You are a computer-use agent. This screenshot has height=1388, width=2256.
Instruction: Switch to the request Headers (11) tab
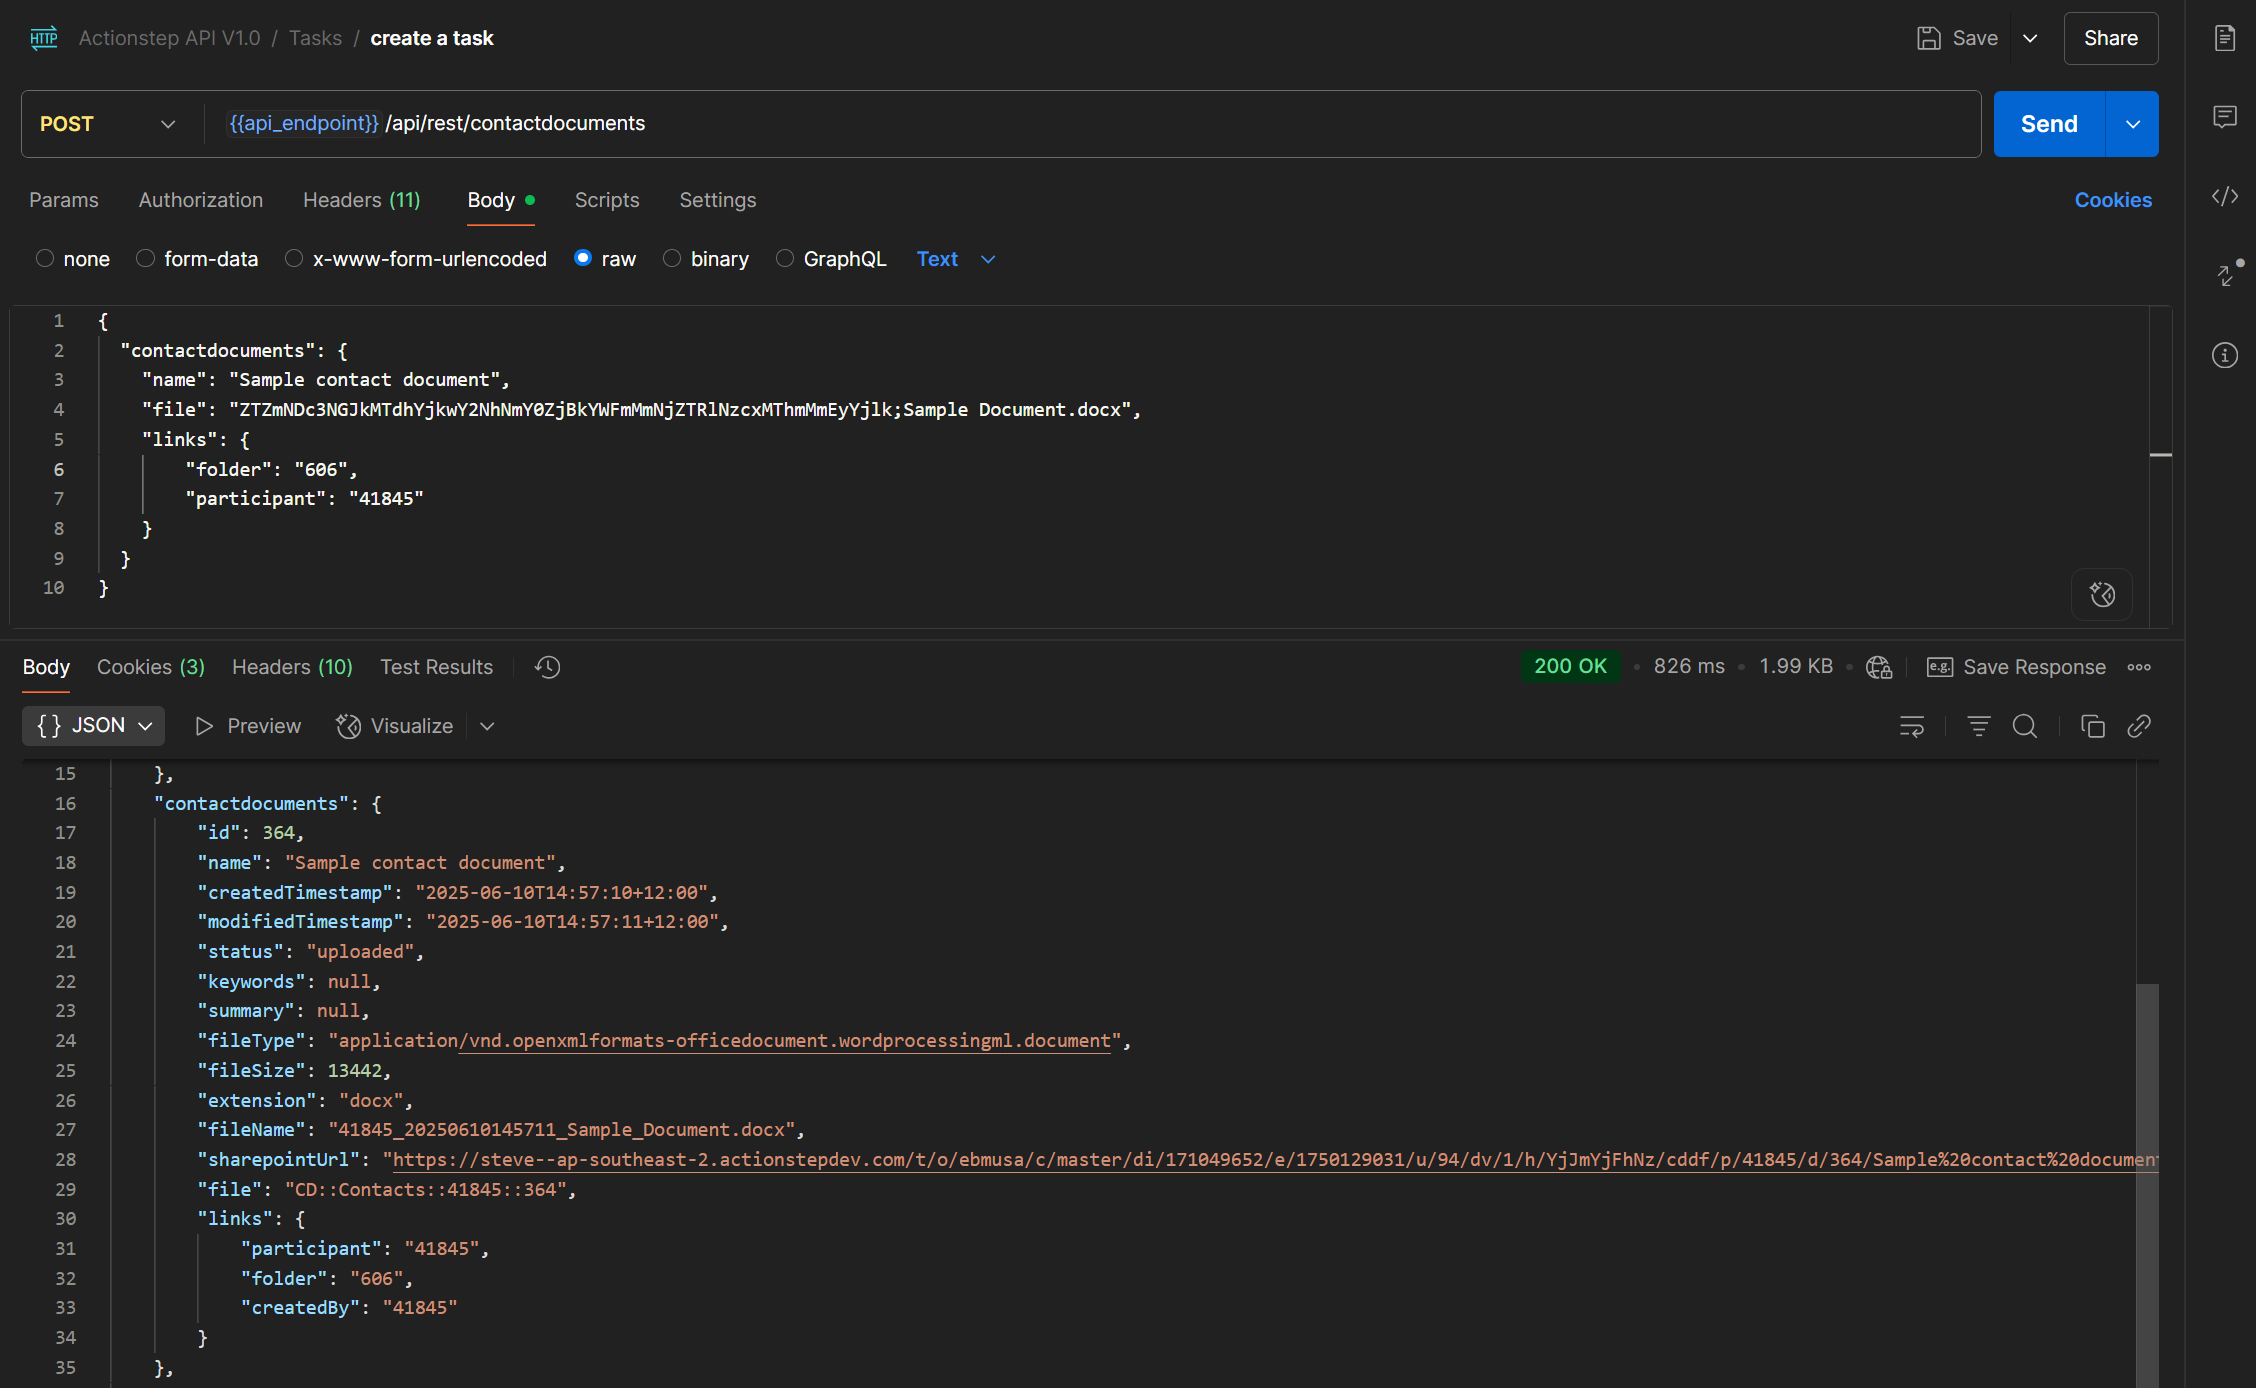point(362,200)
